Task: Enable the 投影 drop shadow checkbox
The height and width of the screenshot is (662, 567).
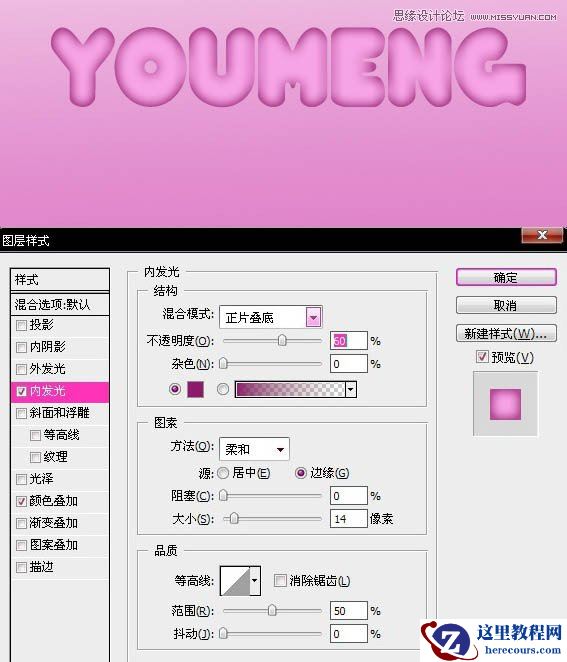Action: [21, 326]
